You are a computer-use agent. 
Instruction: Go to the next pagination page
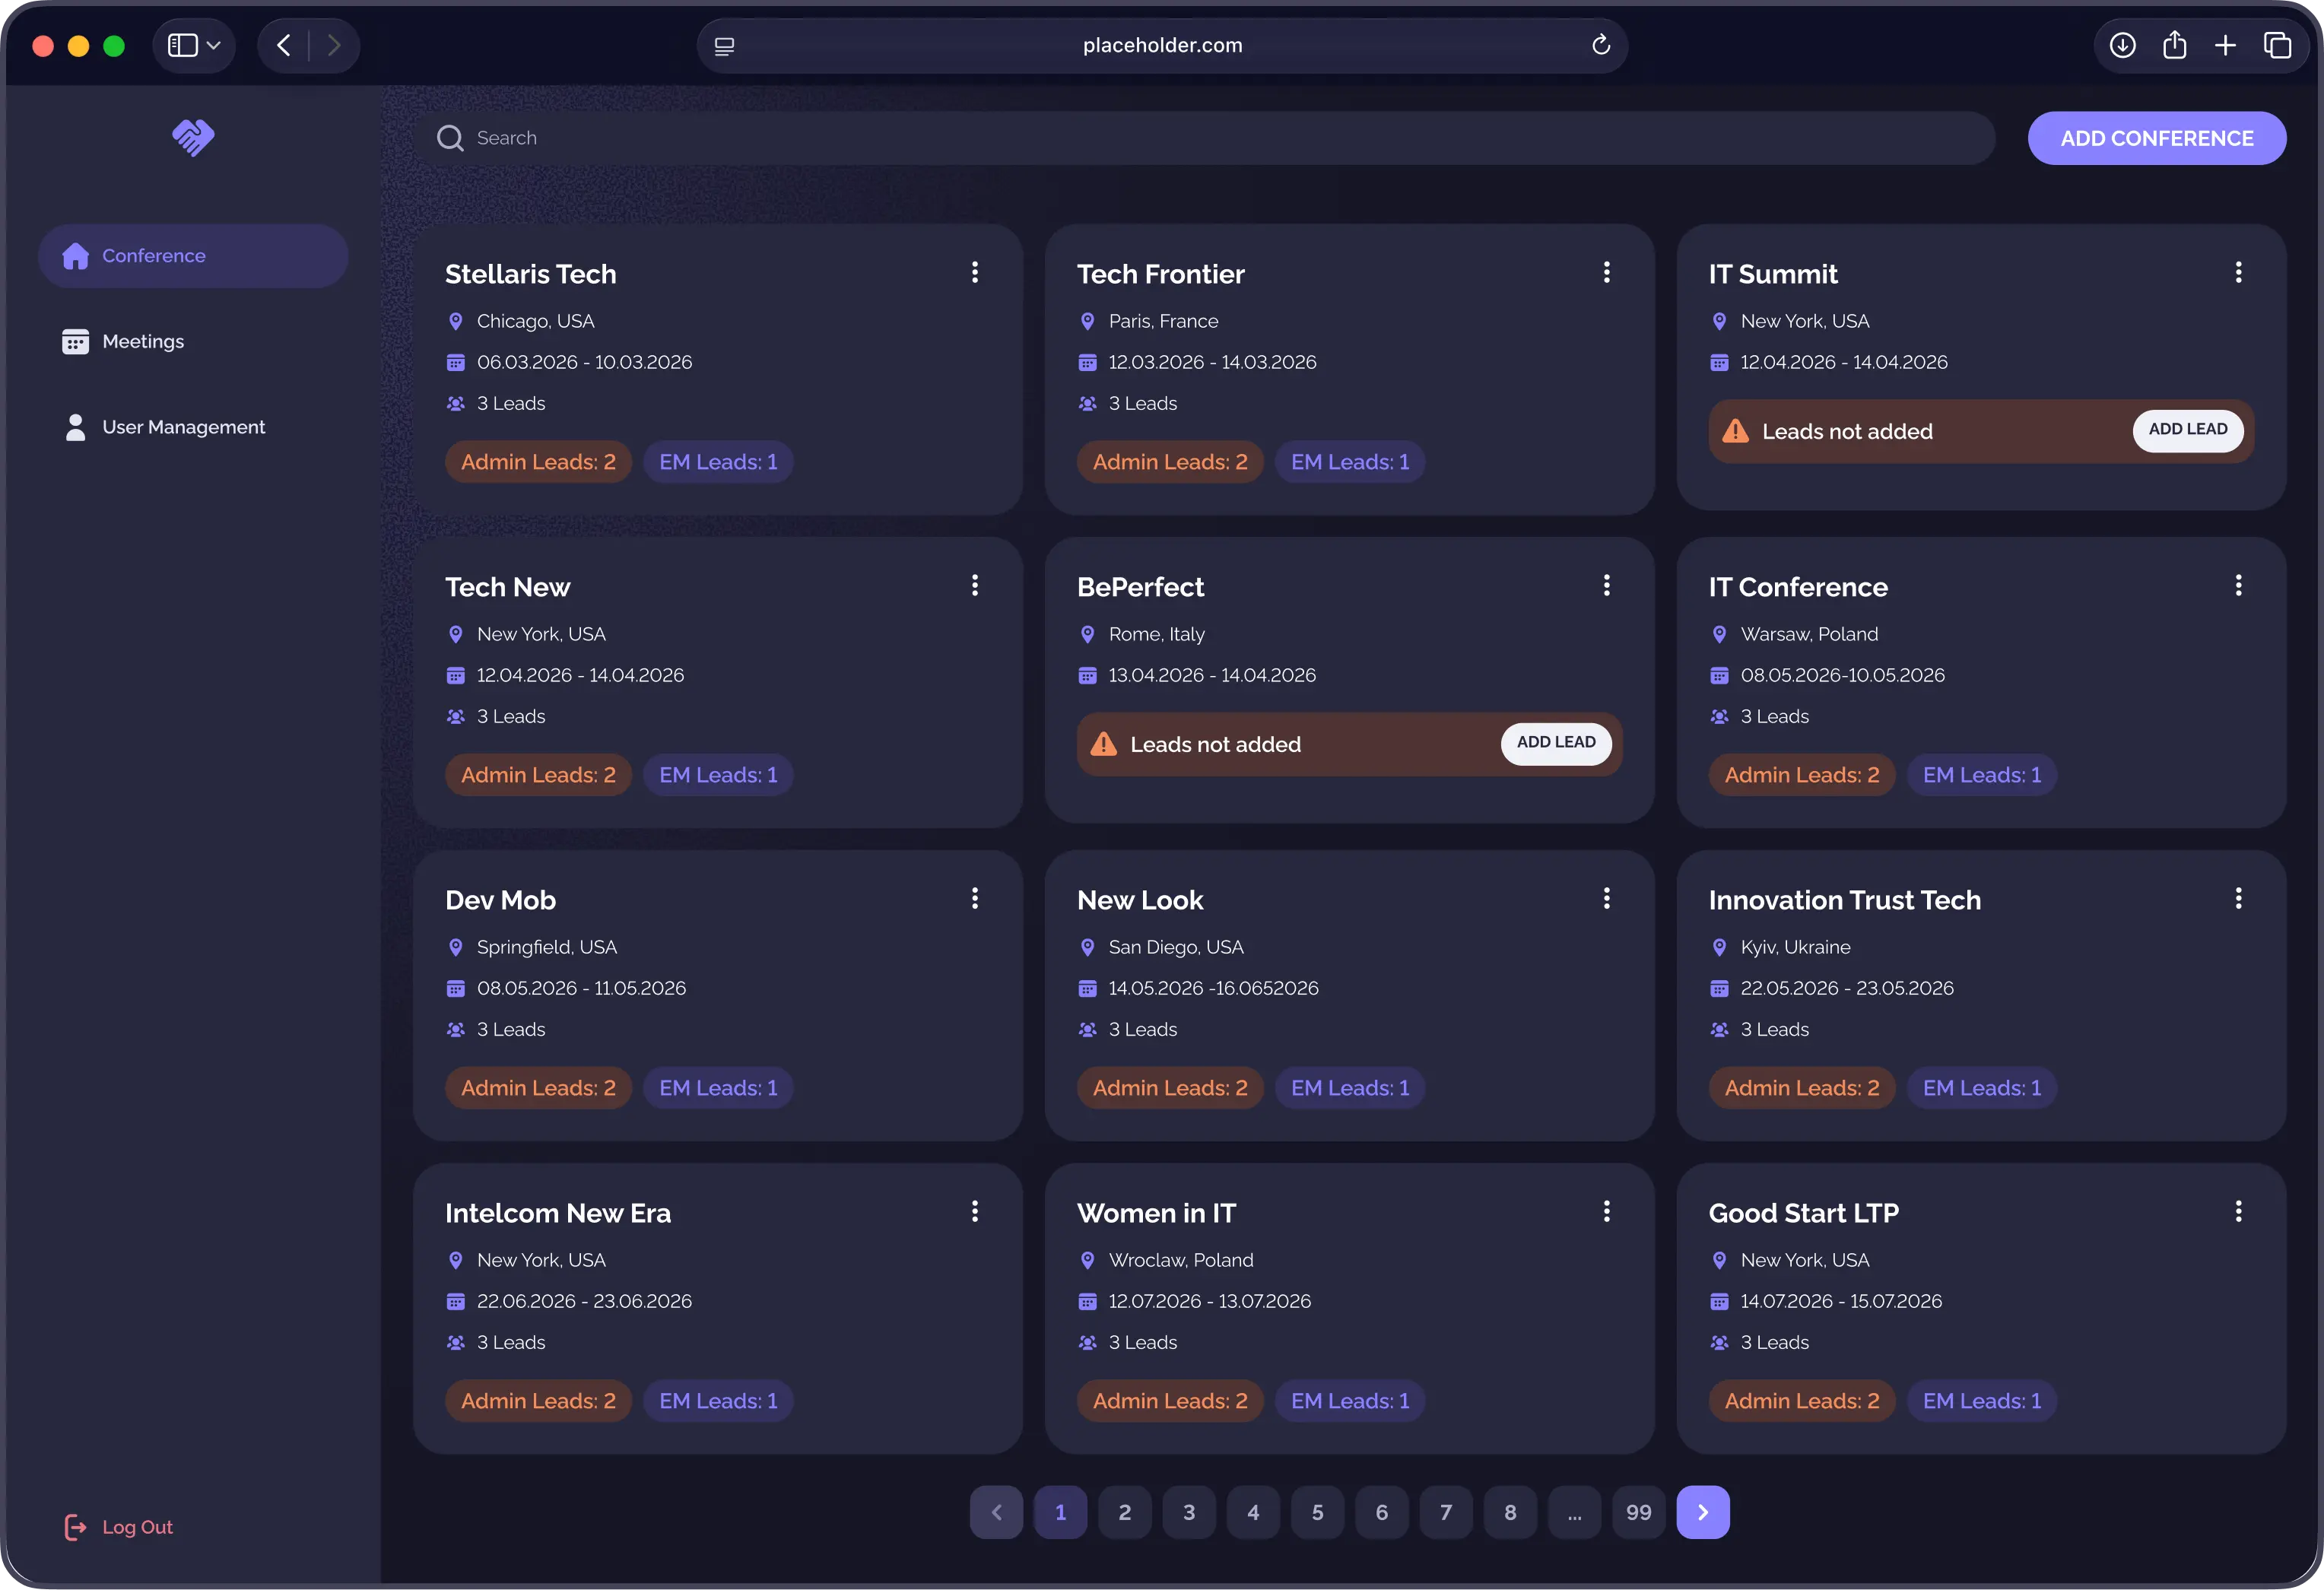pyautogui.click(x=1702, y=1512)
